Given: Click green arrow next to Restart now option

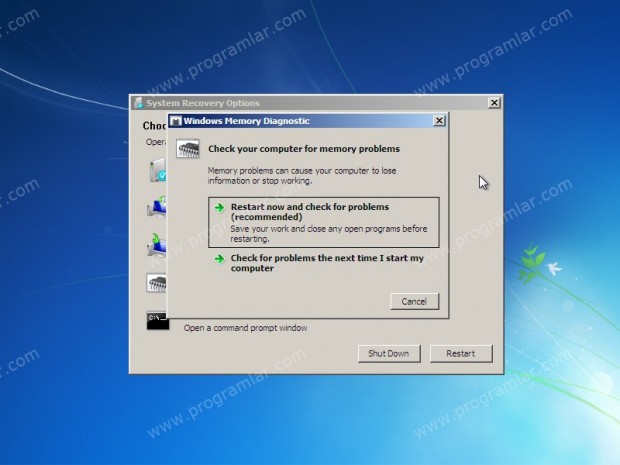Looking at the screenshot, I should coord(219,207).
